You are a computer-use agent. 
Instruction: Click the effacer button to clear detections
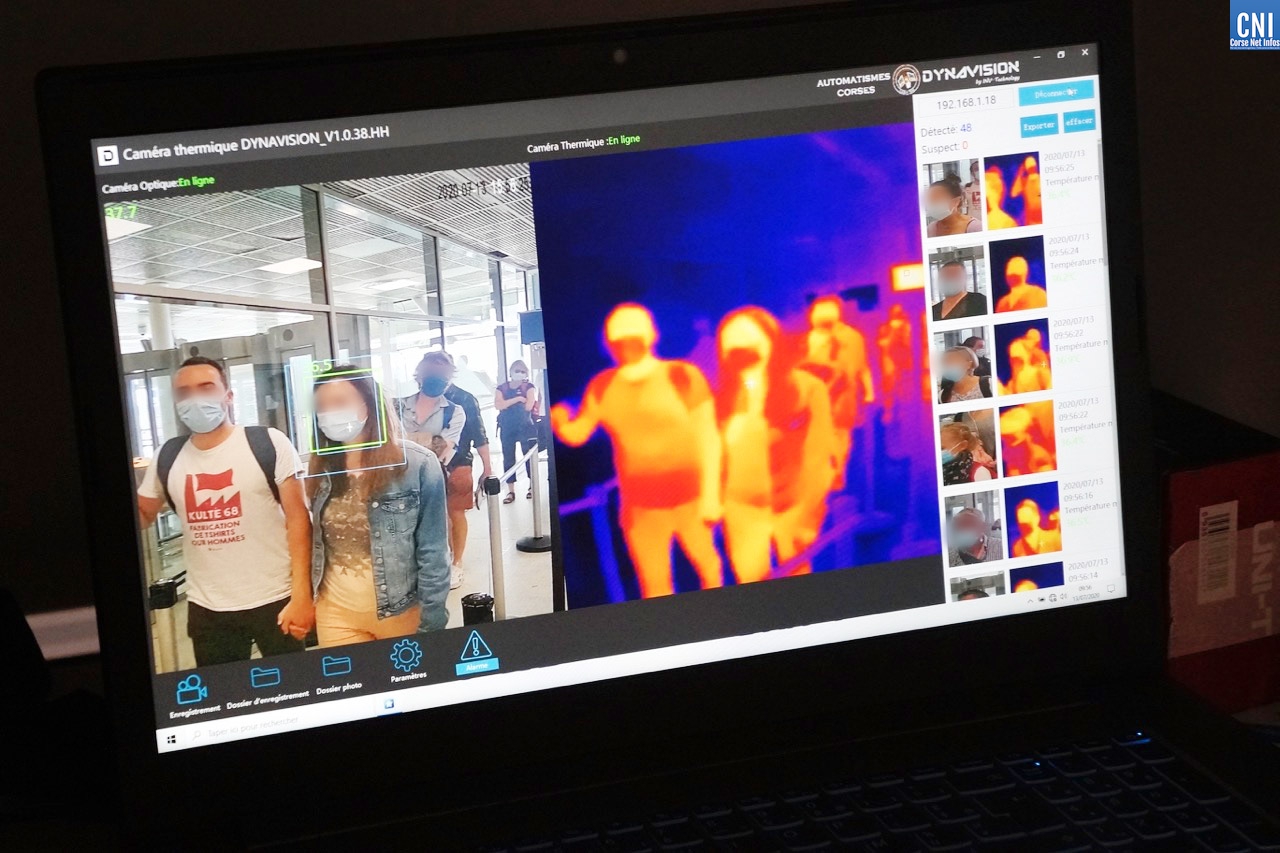[1079, 121]
